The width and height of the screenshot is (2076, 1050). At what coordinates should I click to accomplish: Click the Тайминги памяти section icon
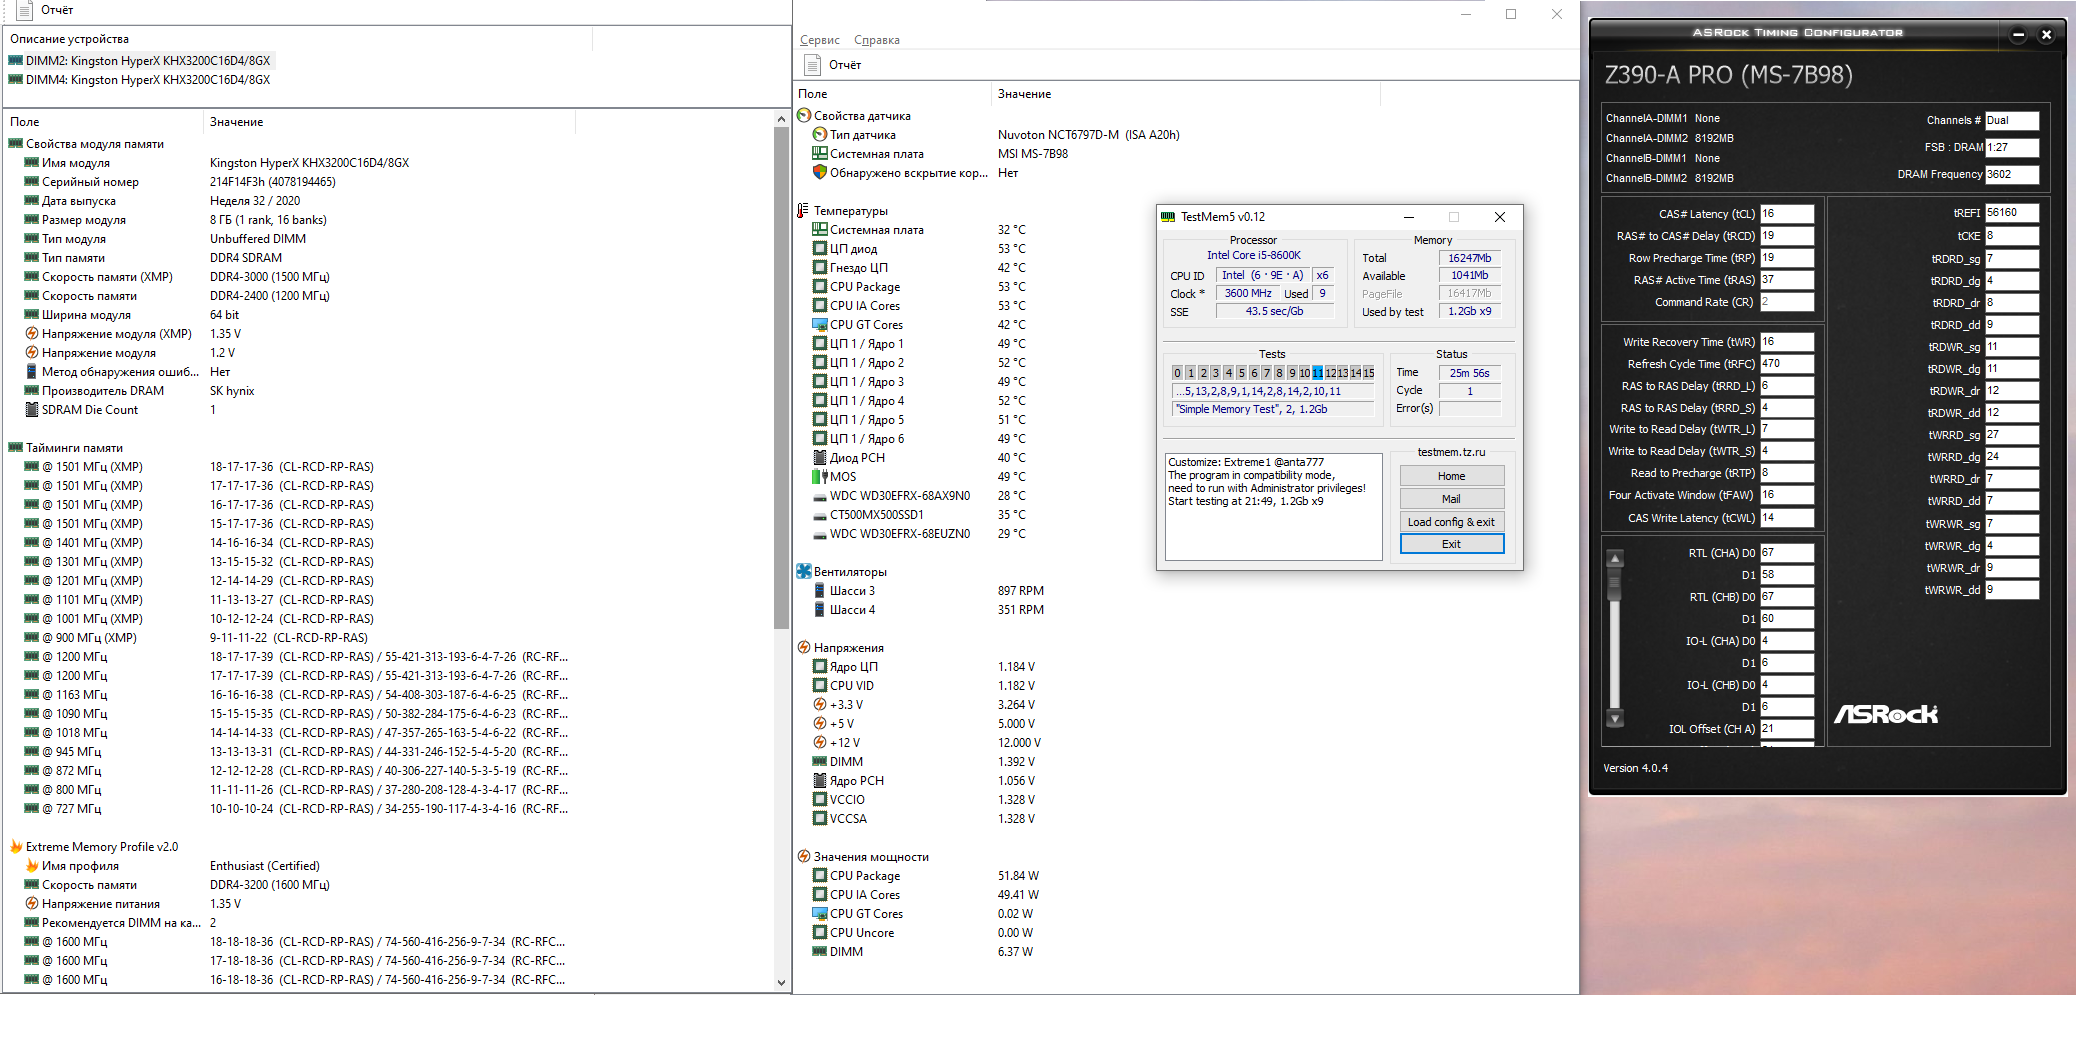coord(16,448)
